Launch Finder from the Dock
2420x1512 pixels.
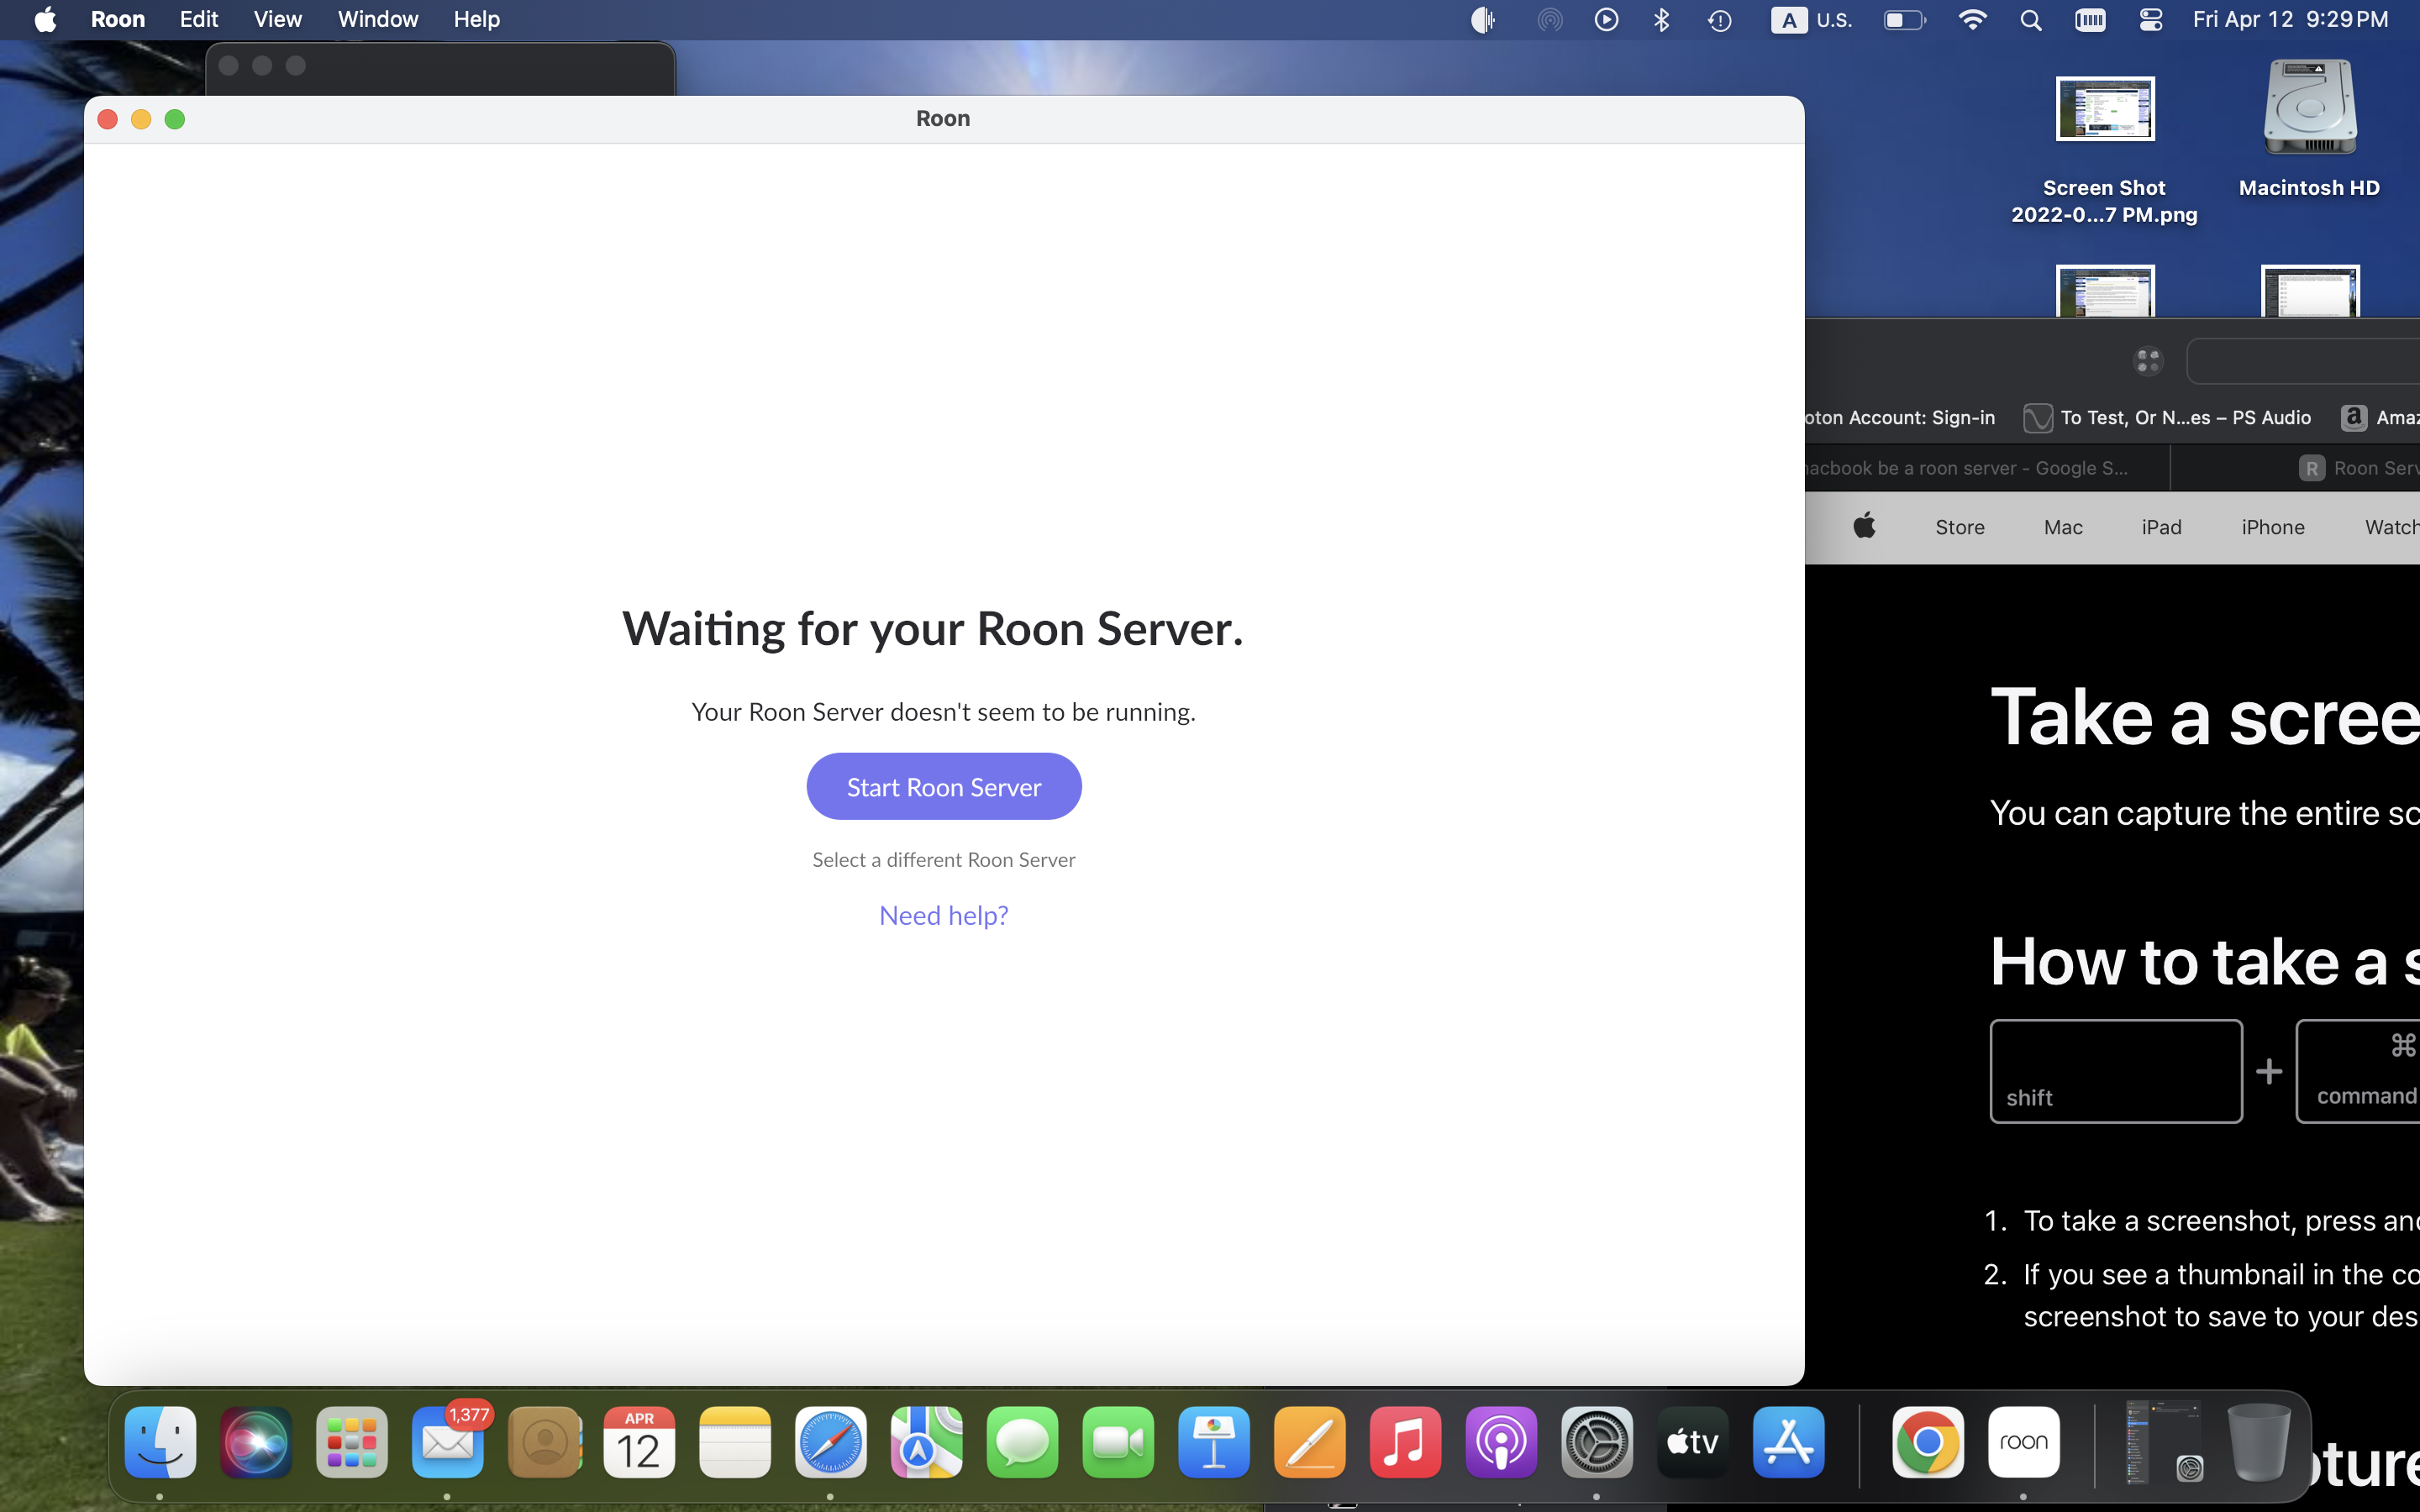tap(160, 1442)
